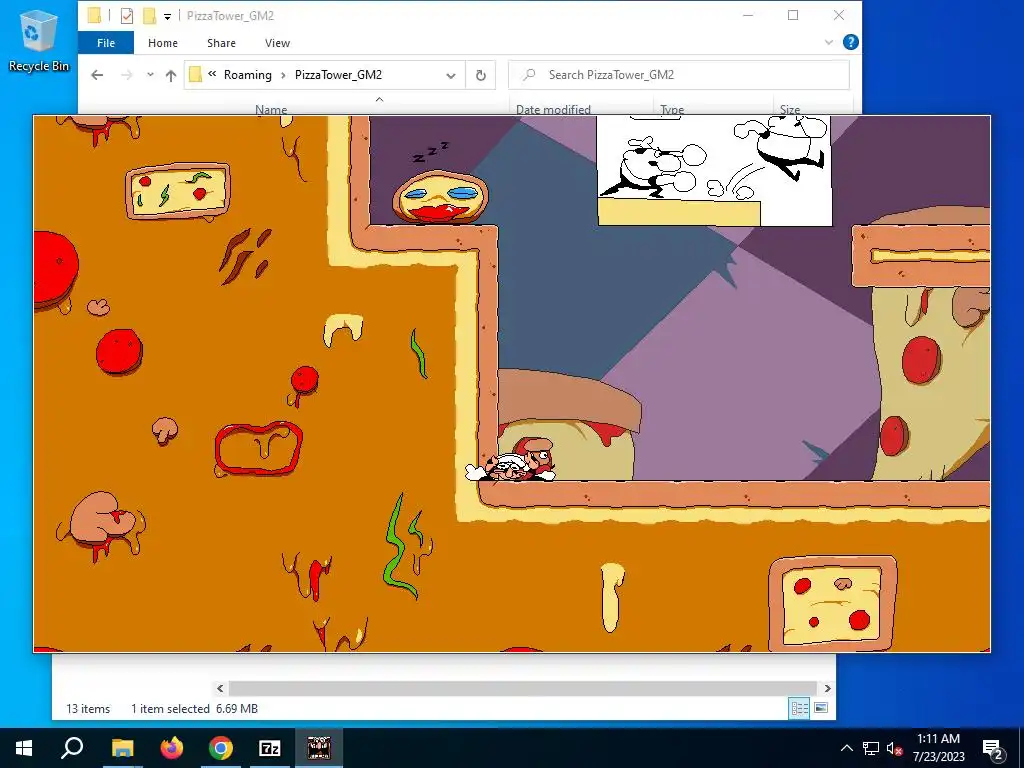
Task: Launch Google Chrome from the taskbar
Action: (221, 748)
